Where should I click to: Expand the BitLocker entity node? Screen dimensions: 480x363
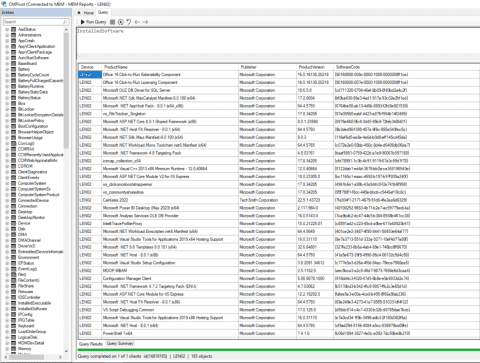point(7,109)
